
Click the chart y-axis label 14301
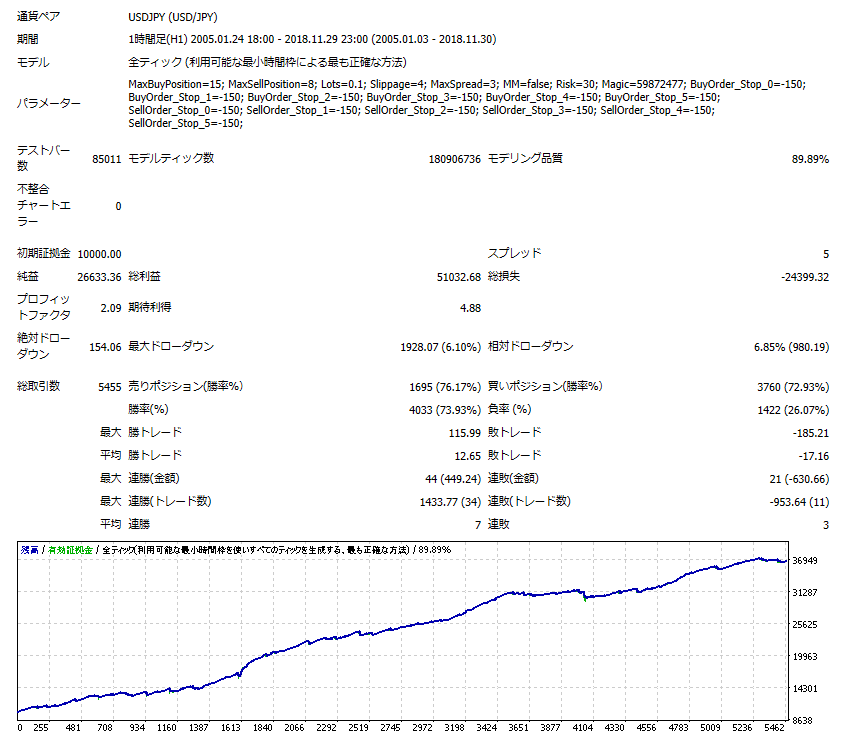(x=805, y=689)
